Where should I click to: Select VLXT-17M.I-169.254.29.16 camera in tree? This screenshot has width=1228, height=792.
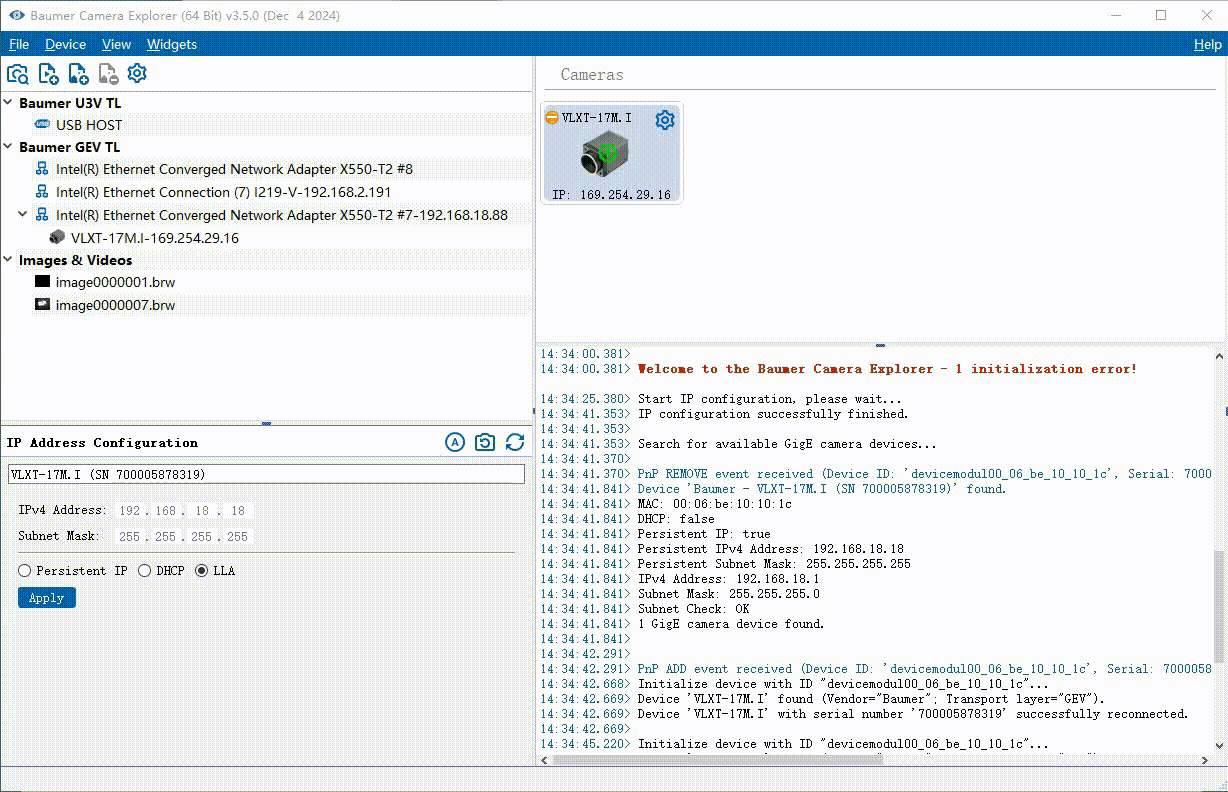click(x=155, y=238)
